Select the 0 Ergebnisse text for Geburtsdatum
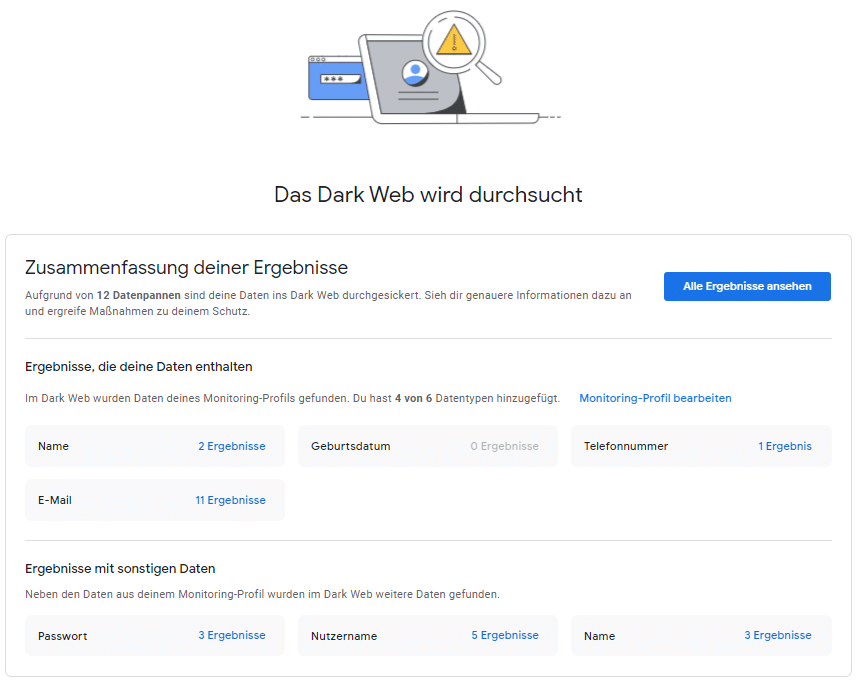This screenshot has width=857, height=687. (504, 446)
